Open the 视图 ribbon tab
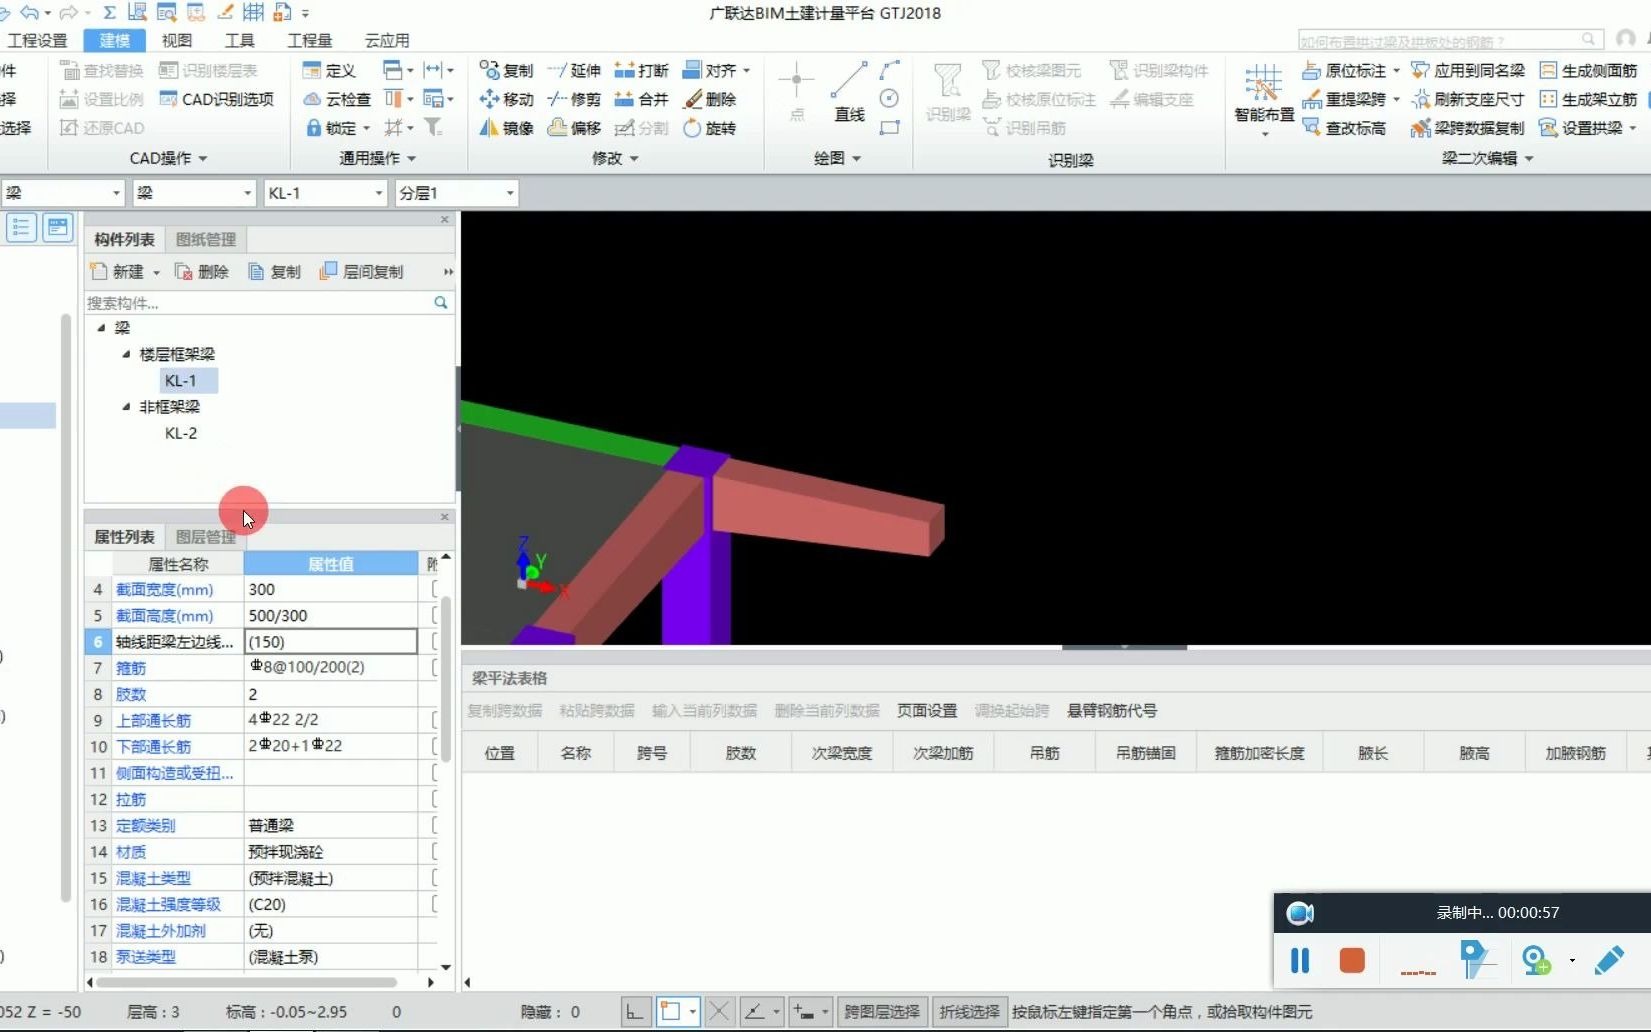The height and width of the screenshot is (1032, 1651). click(177, 40)
